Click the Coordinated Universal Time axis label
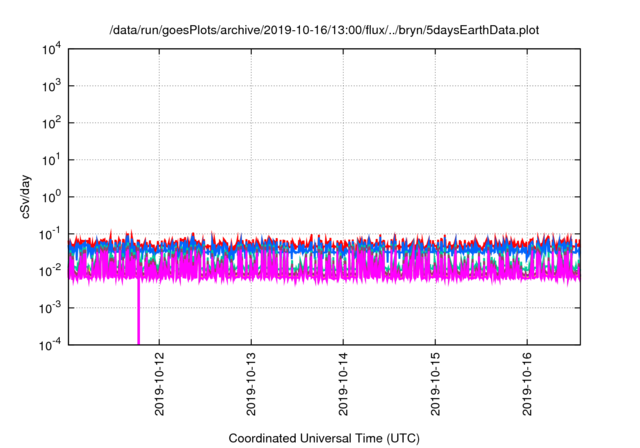The width and height of the screenshot is (640, 448). (323, 438)
